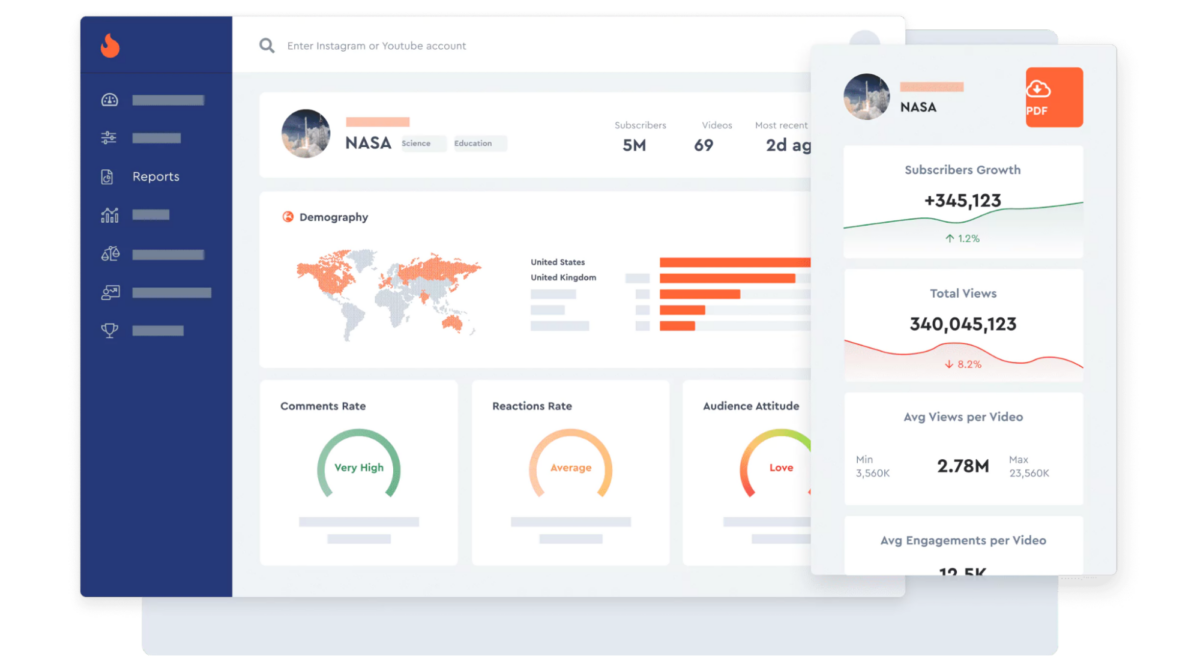This screenshot has height=656, width=1200.
Task: Open the filter settings sliders icon
Action: click(x=109, y=137)
